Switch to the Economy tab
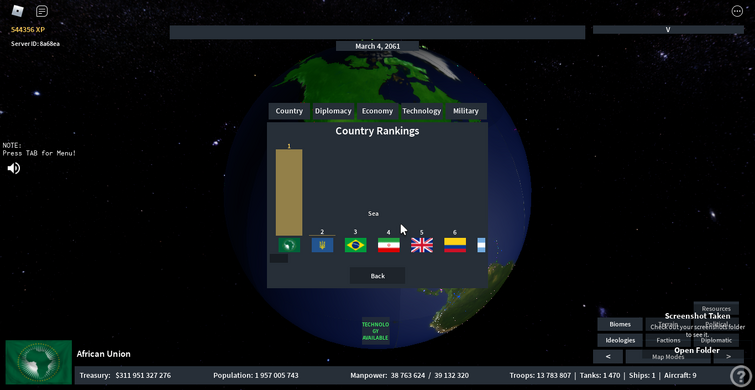The height and width of the screenshot is (390, 755). click(378, 111)
